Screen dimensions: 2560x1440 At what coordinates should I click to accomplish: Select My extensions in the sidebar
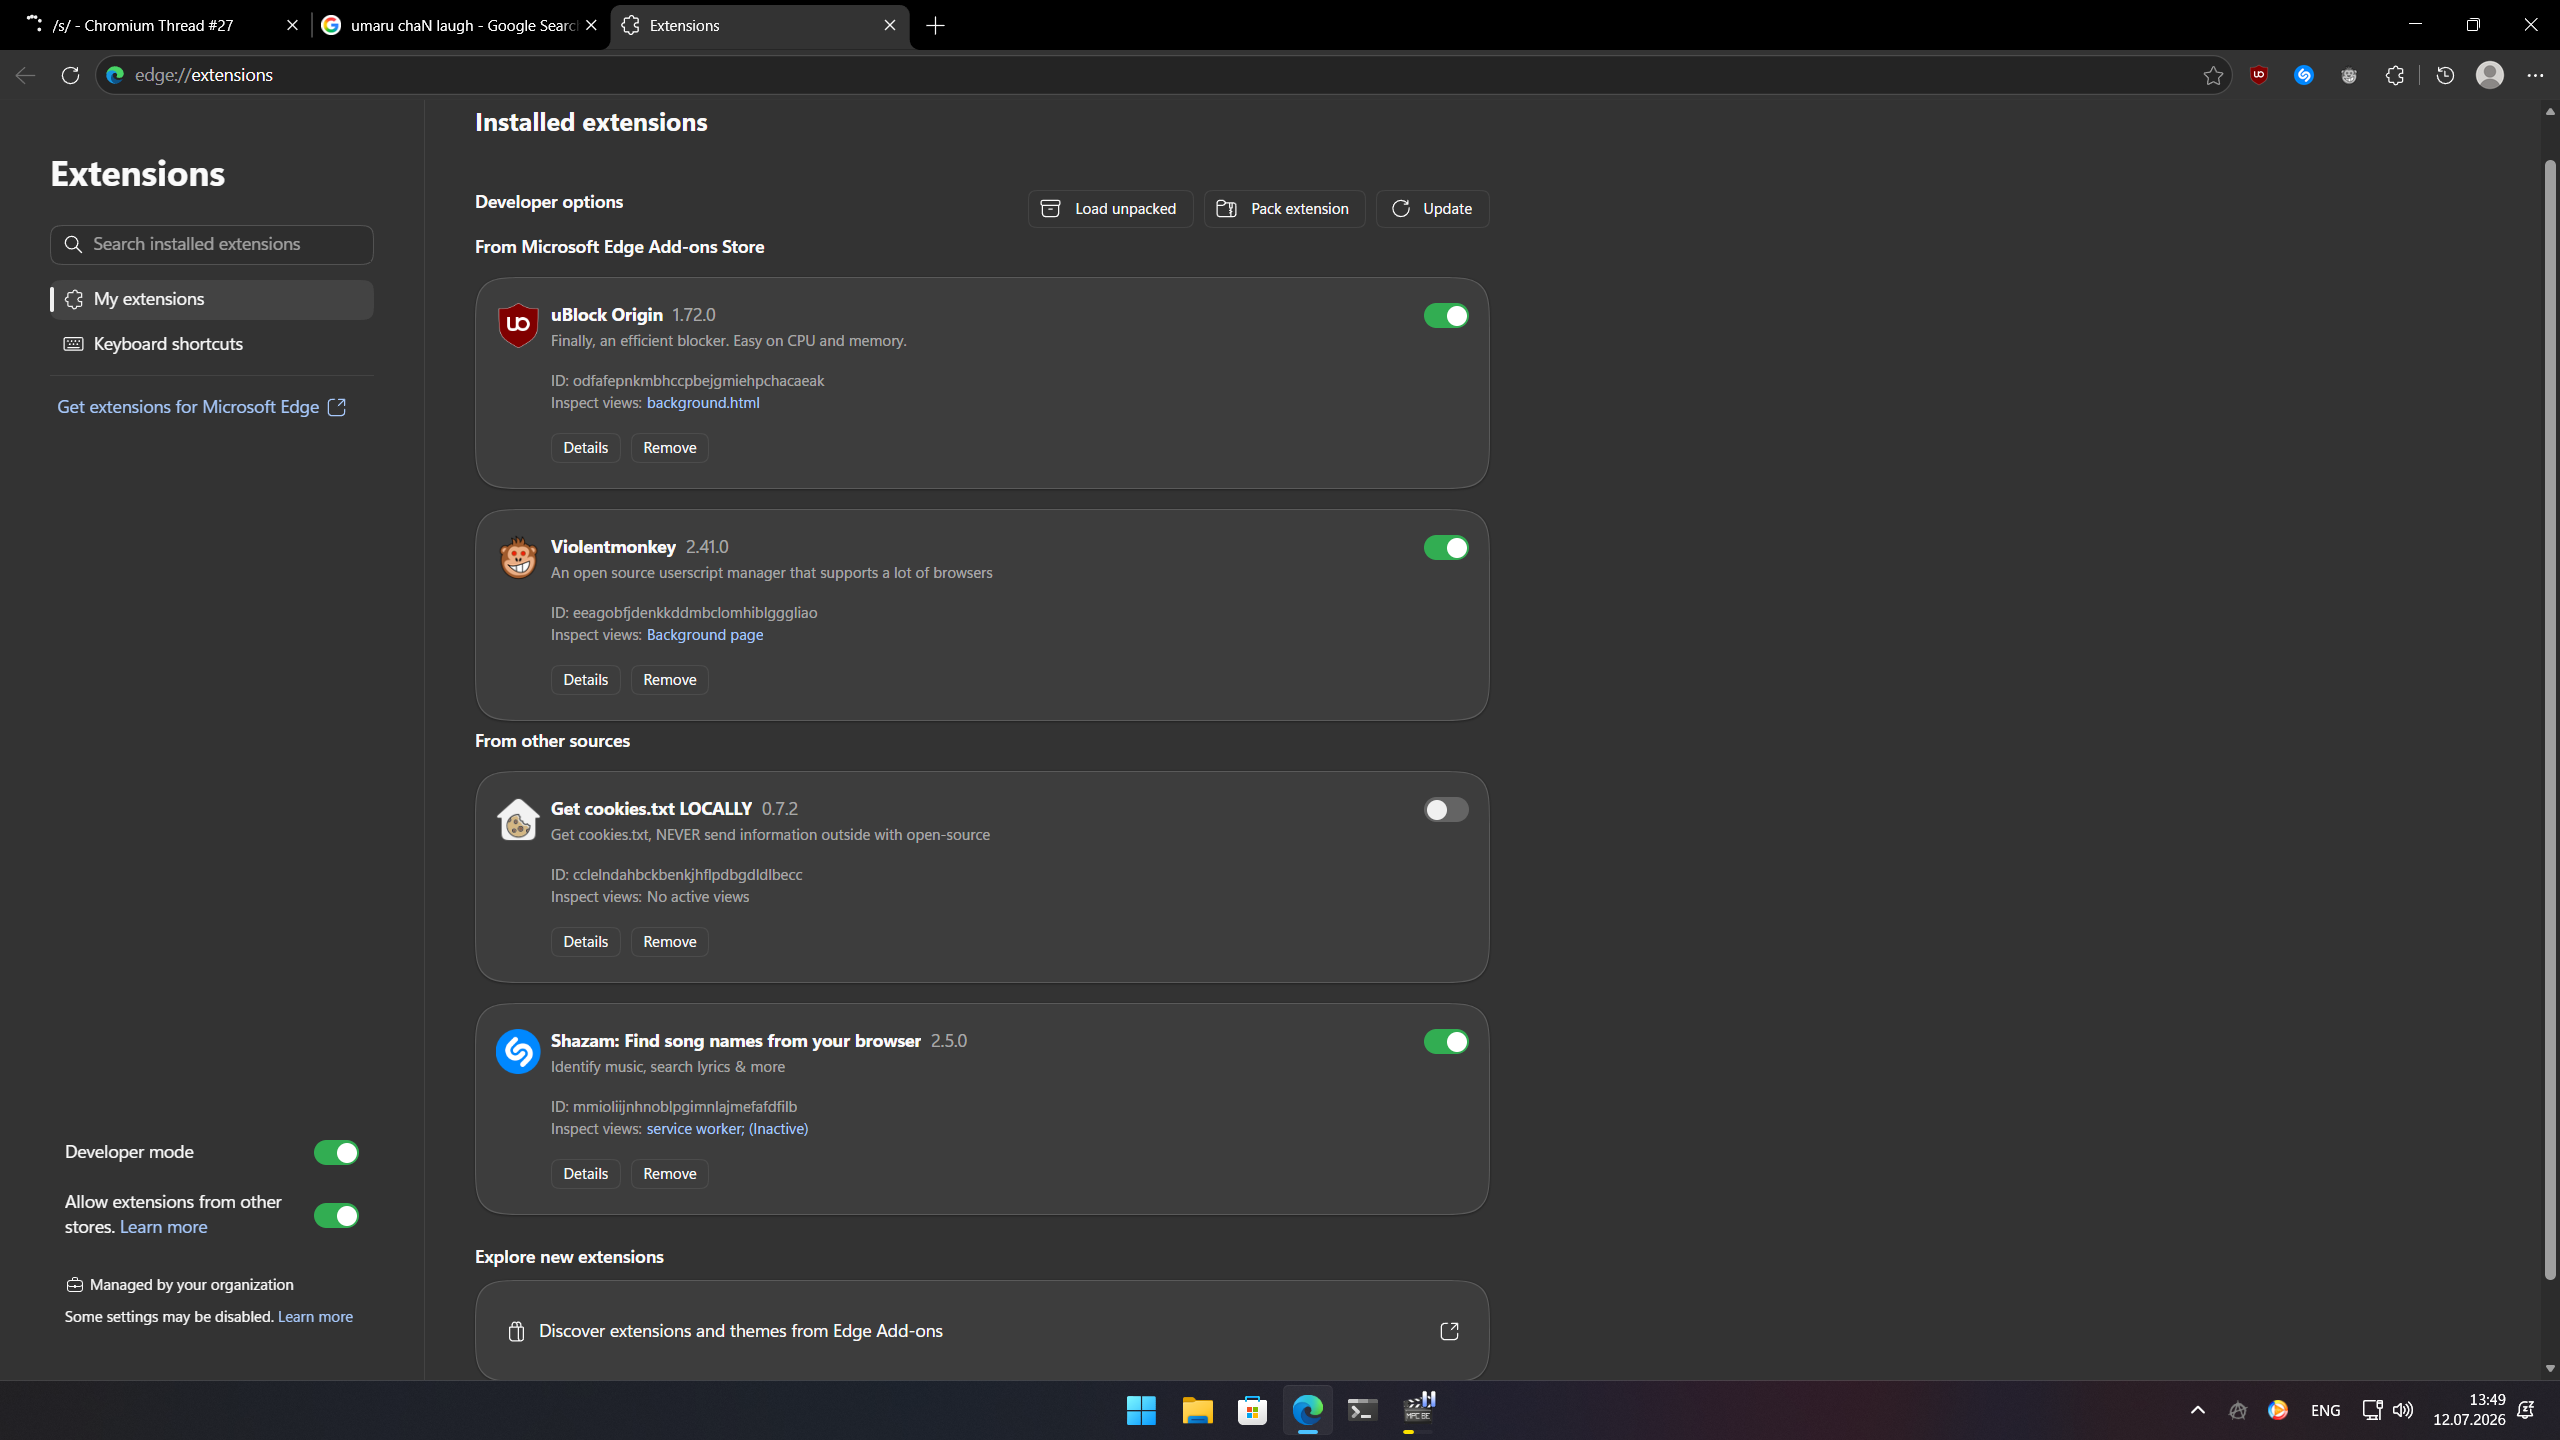pyautogui.click(x=212, y=299)
